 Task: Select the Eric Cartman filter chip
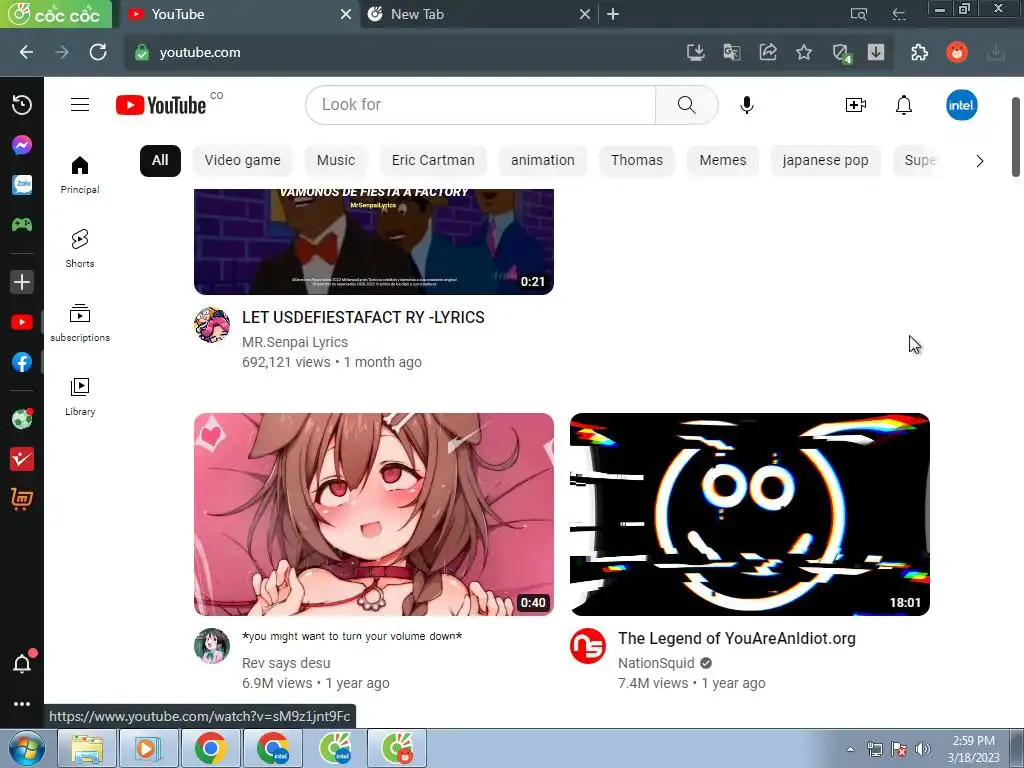coord(433,161)
